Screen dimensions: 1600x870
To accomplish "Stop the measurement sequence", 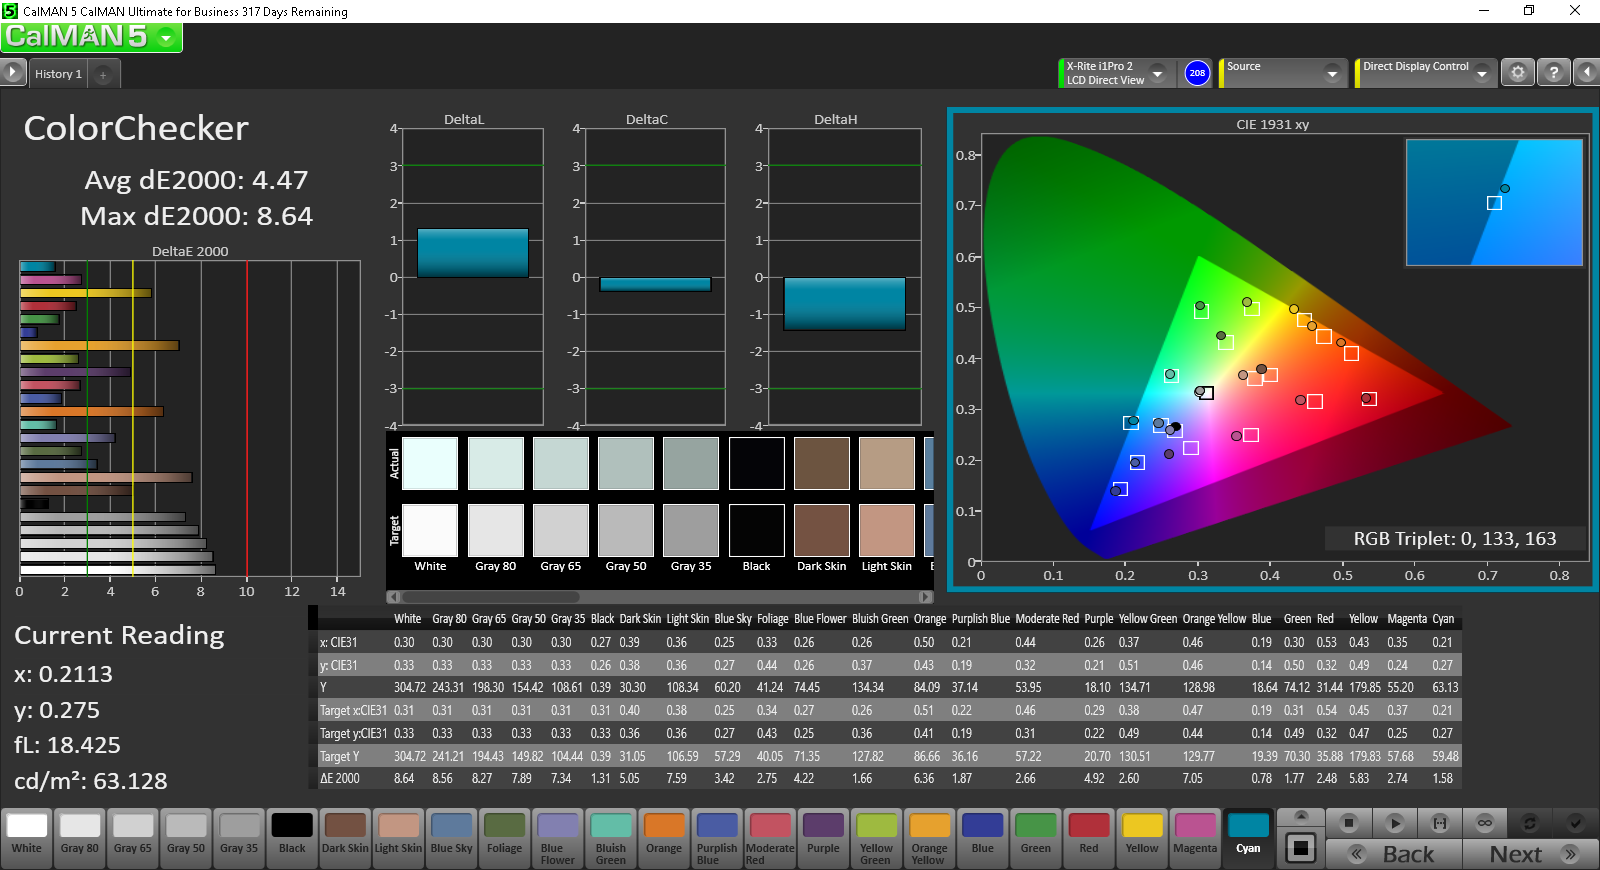I will tap(1349, 823).
